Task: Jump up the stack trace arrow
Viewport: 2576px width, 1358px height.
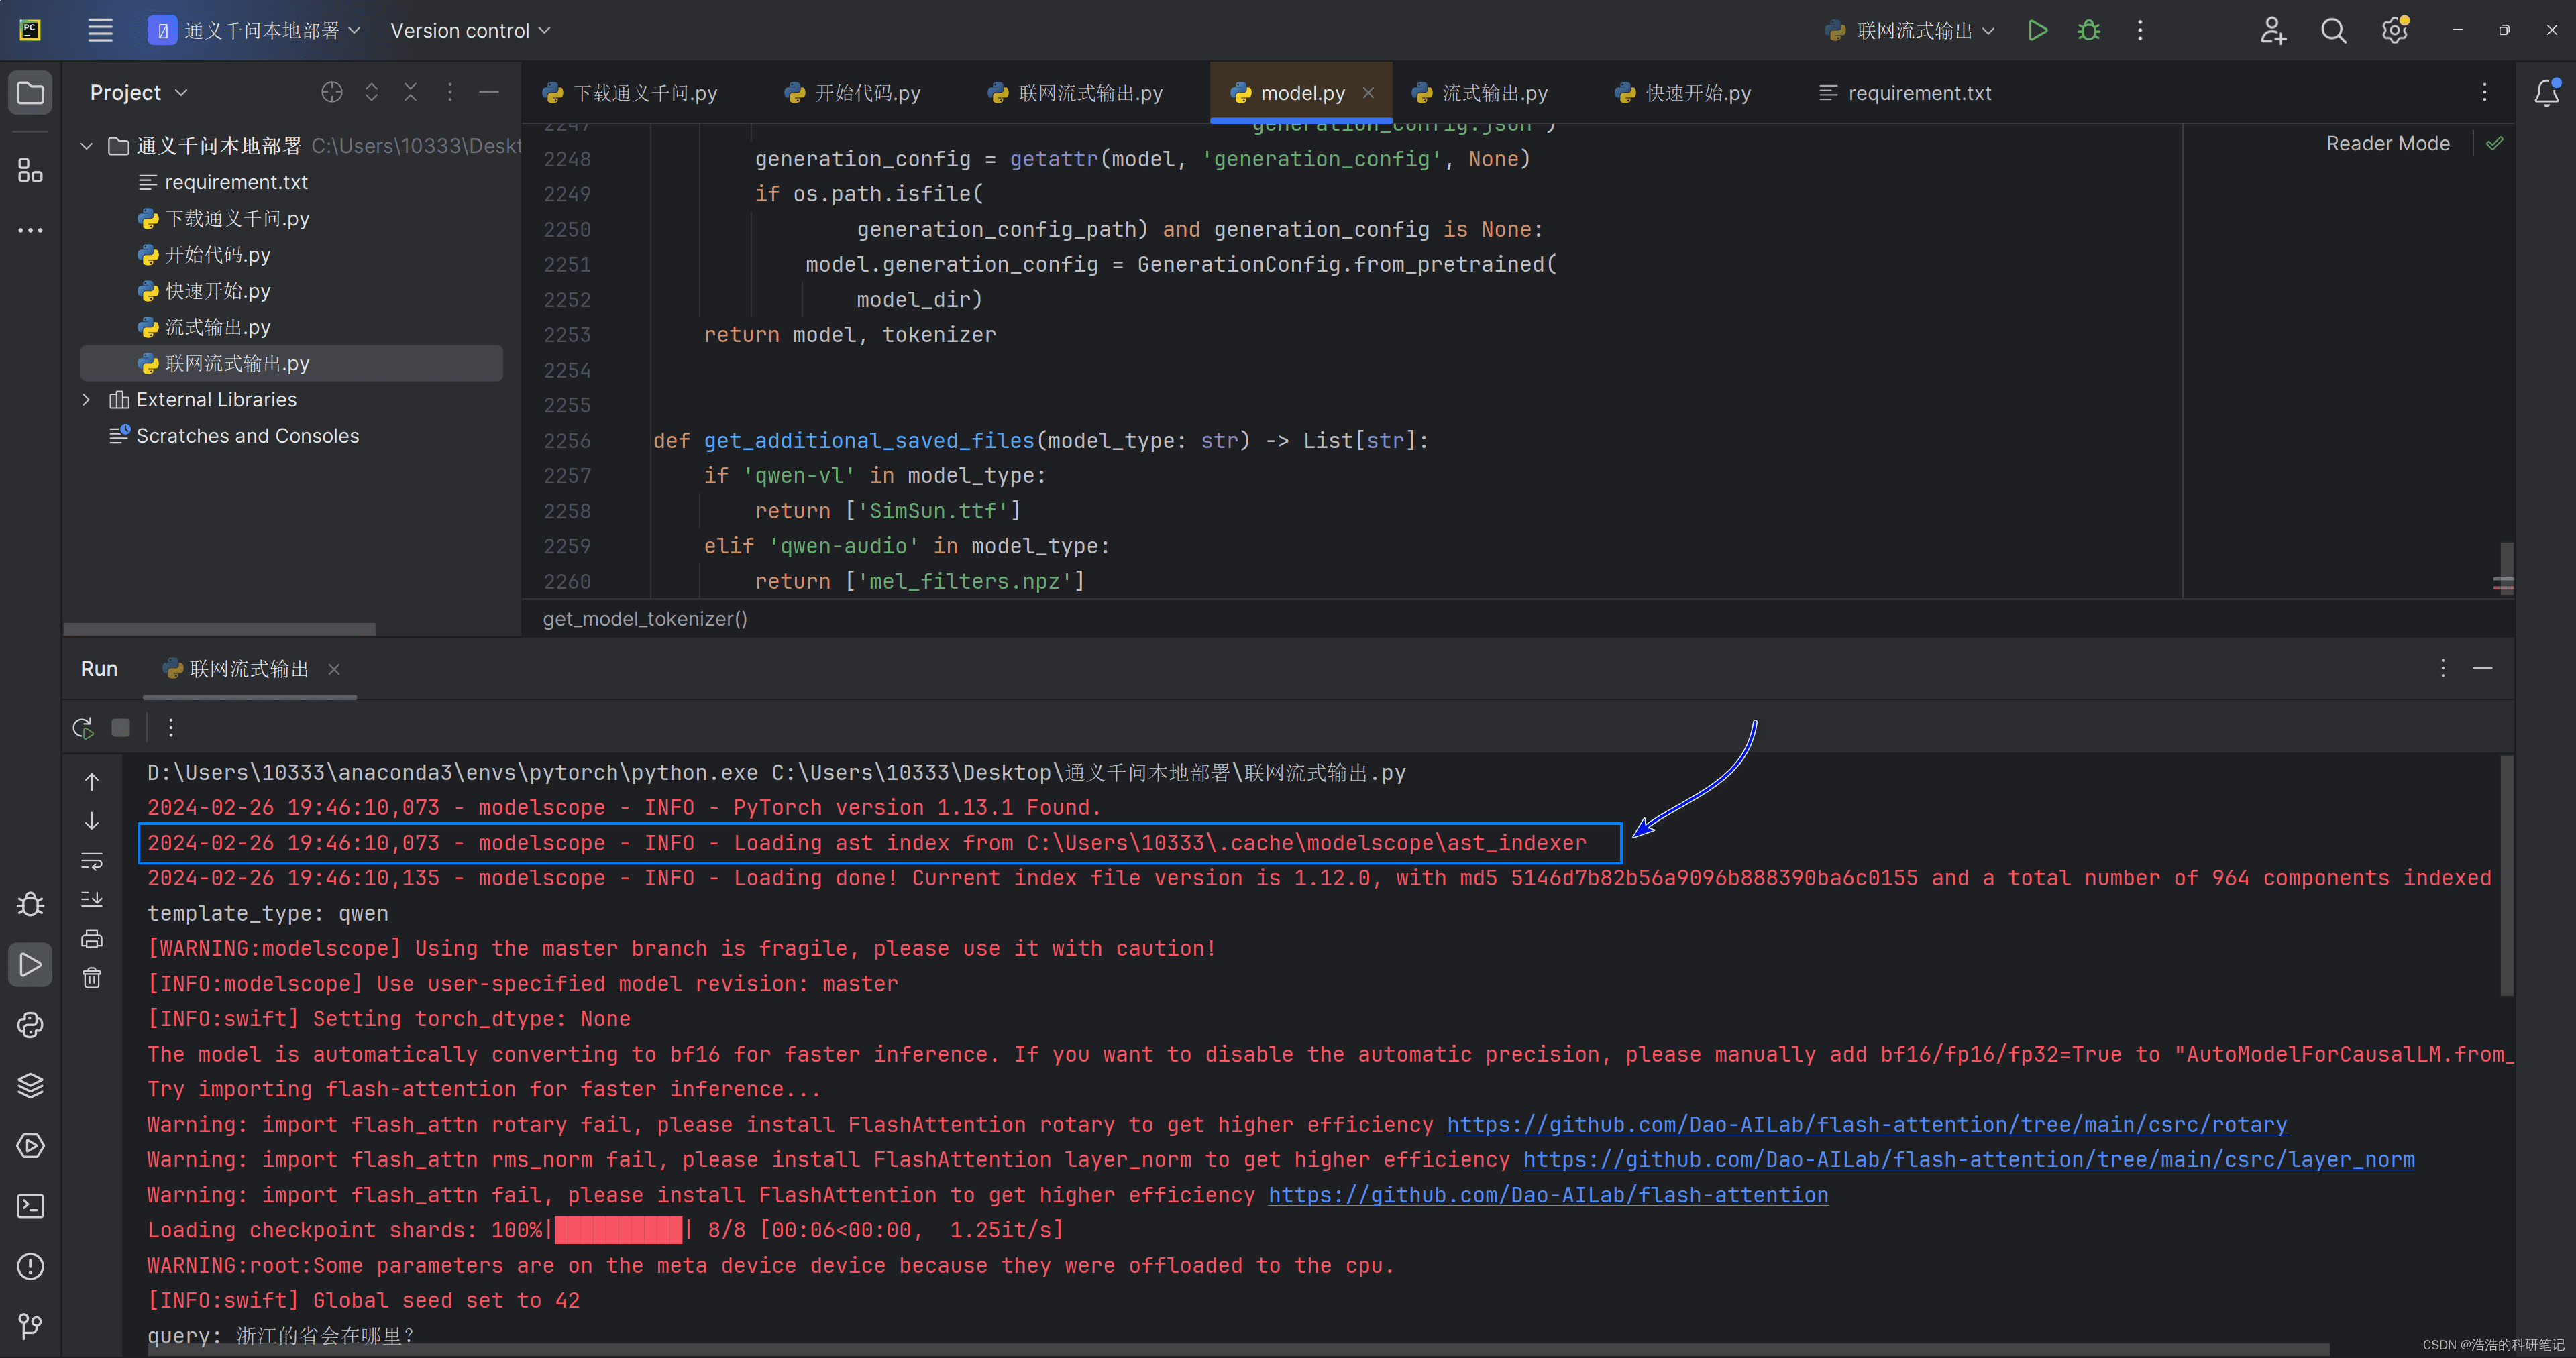Action: (91, 782)
